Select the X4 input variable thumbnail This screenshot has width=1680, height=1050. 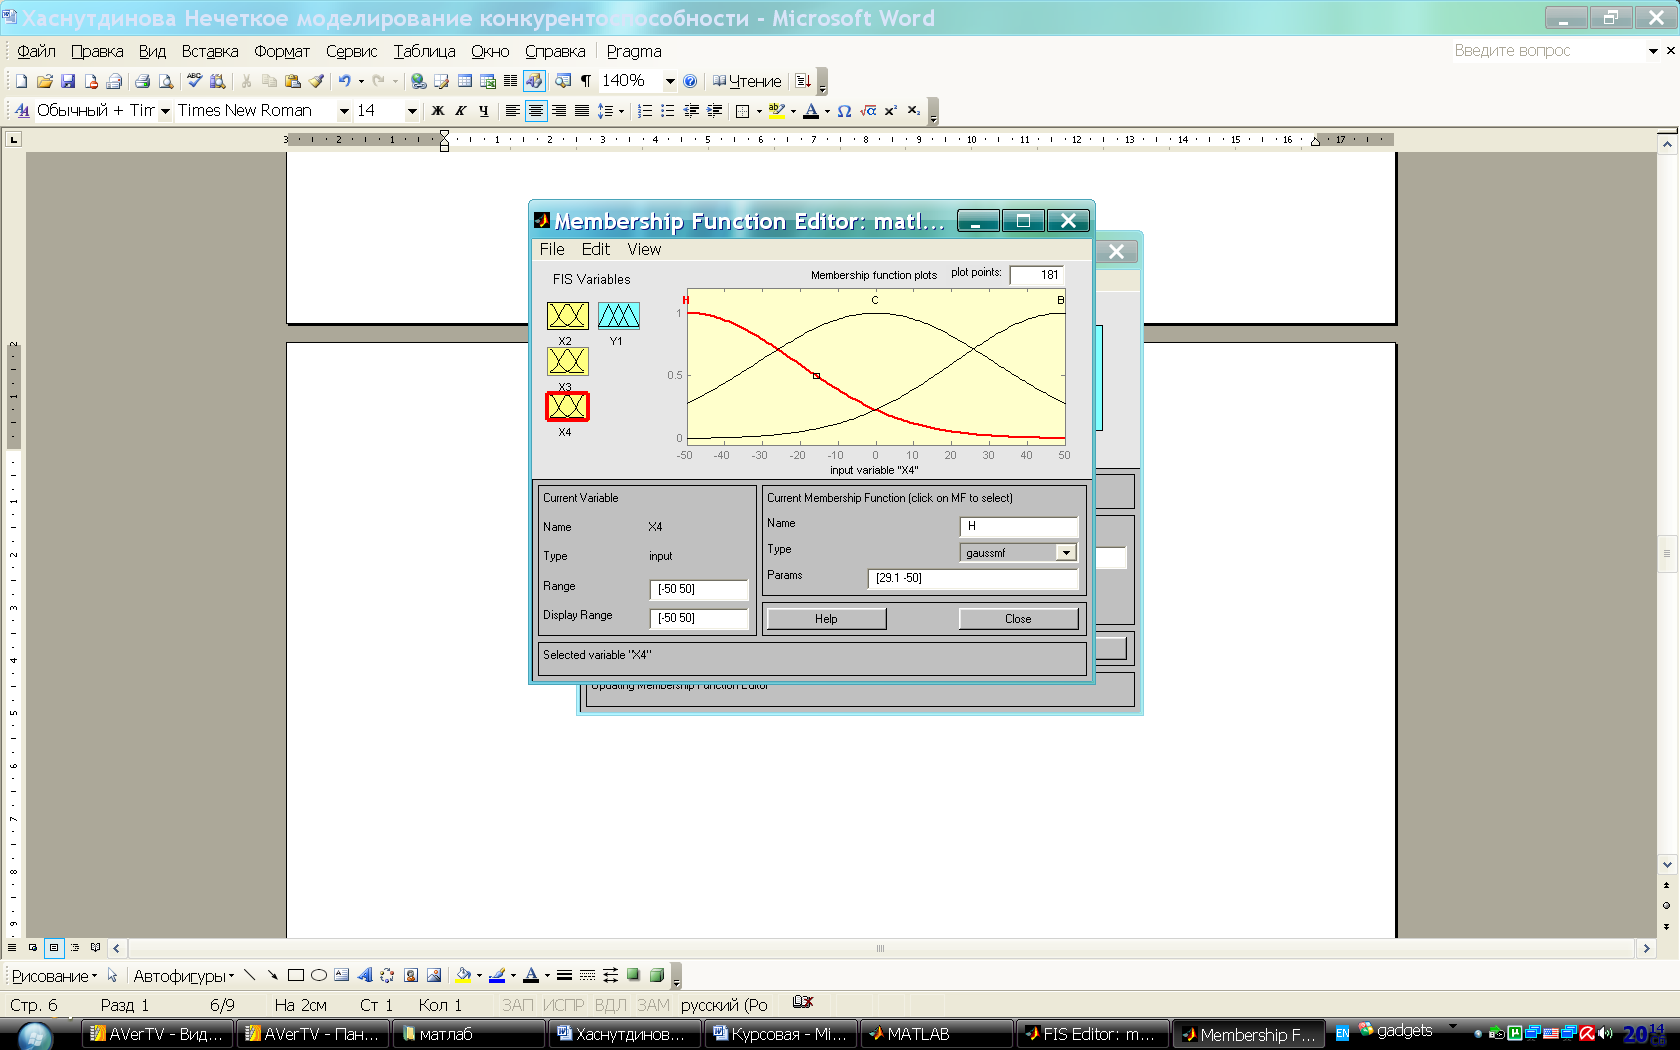click(x=567, y=406)
